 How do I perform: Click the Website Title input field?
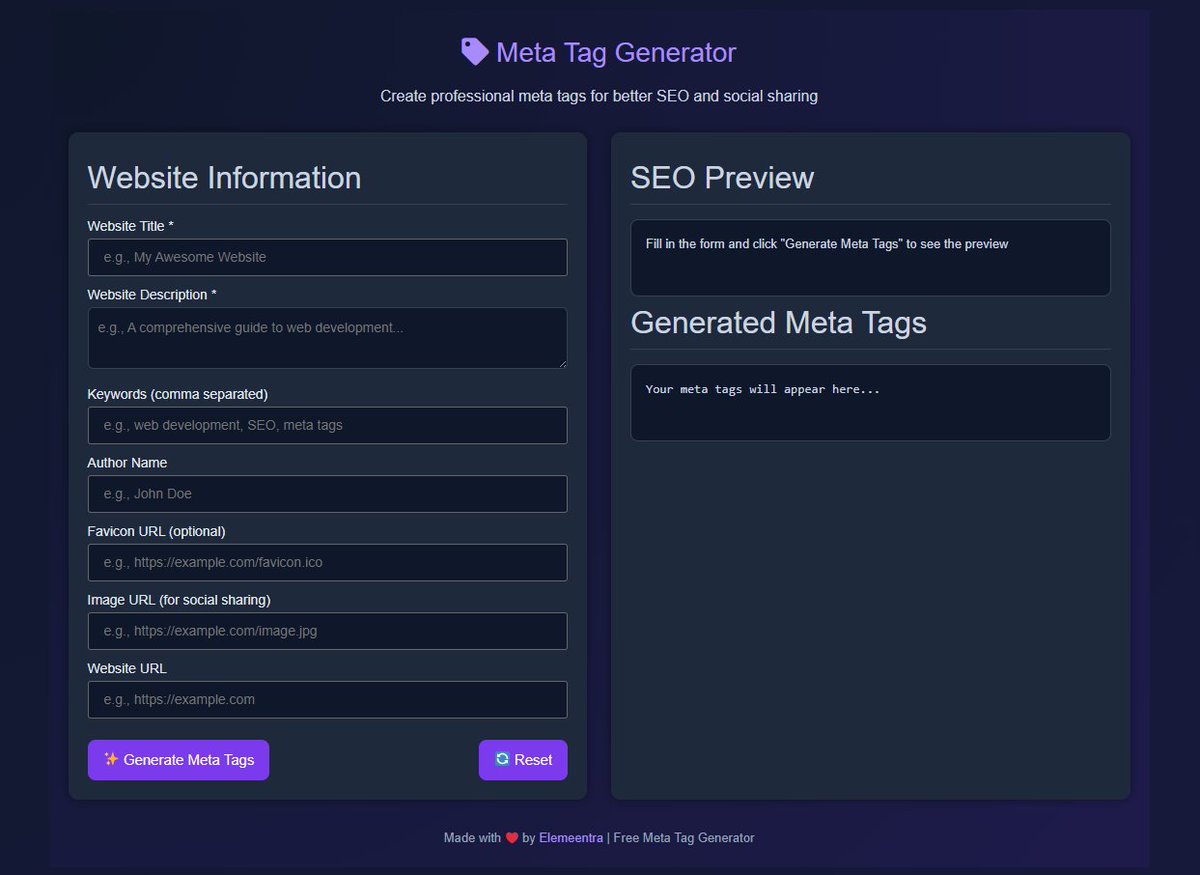(x=327, y=257)
